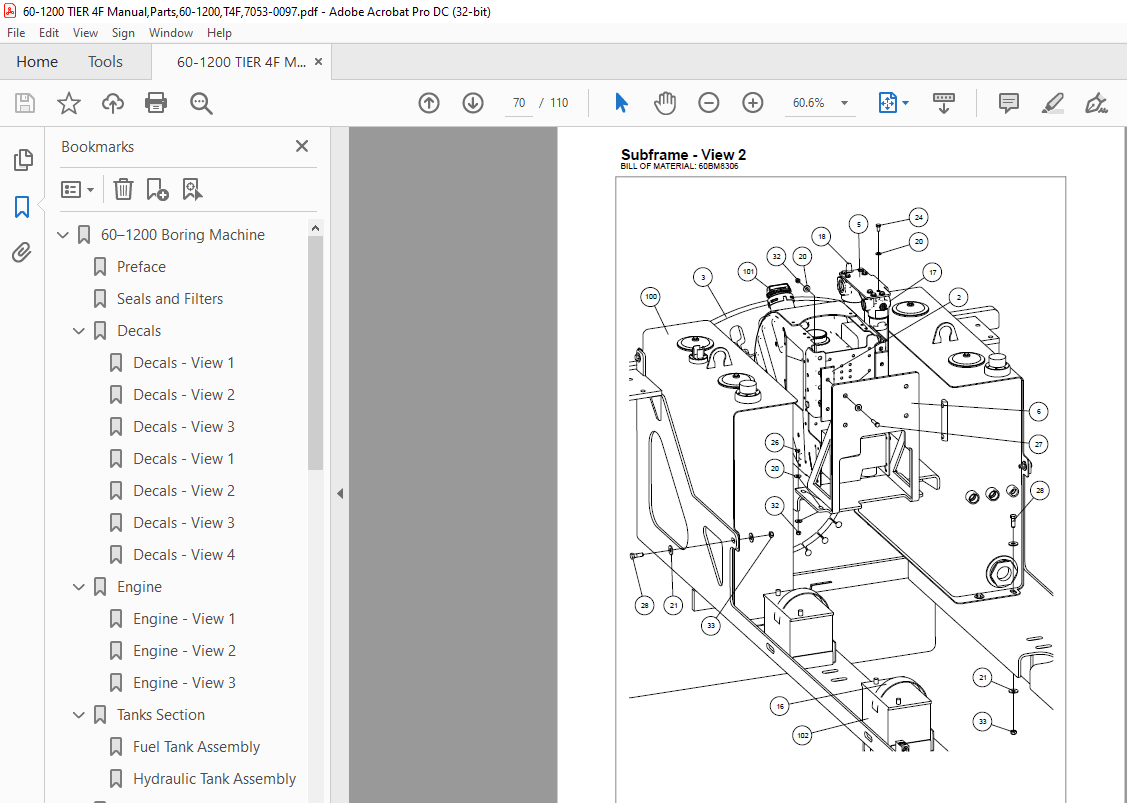Collapse the Tanks Section bookmark group

point(79,715)
